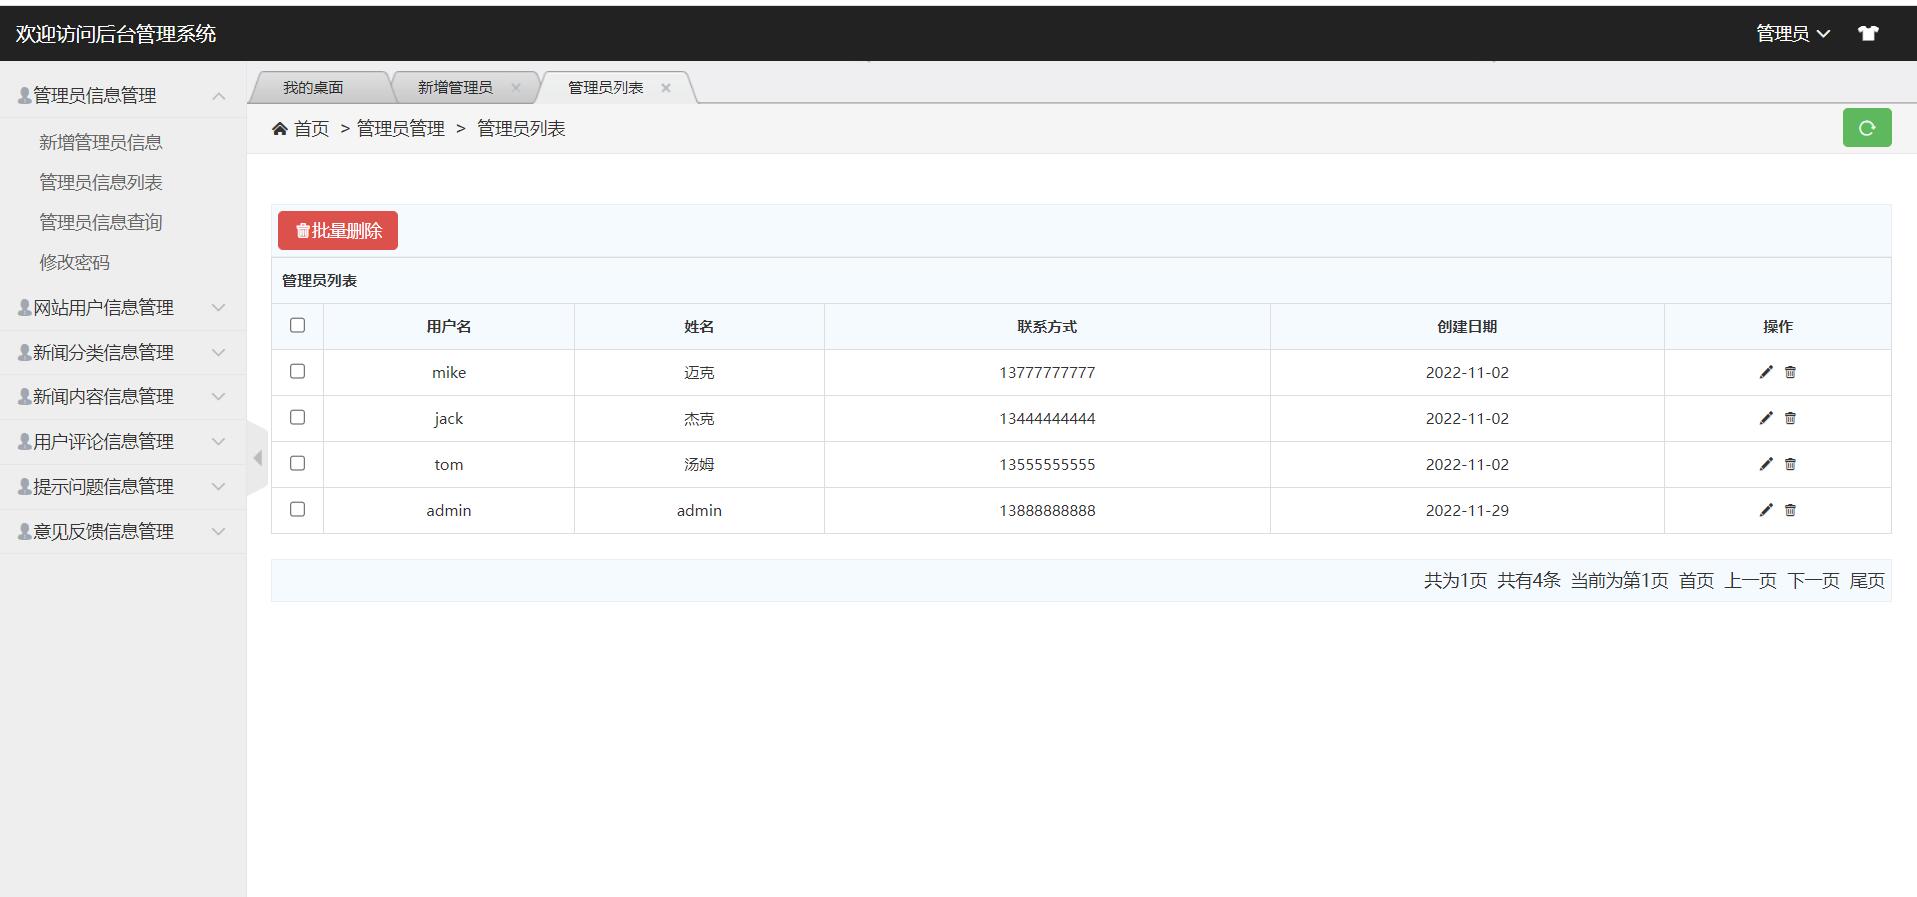Click 首页 breadcrumb link

311,128
